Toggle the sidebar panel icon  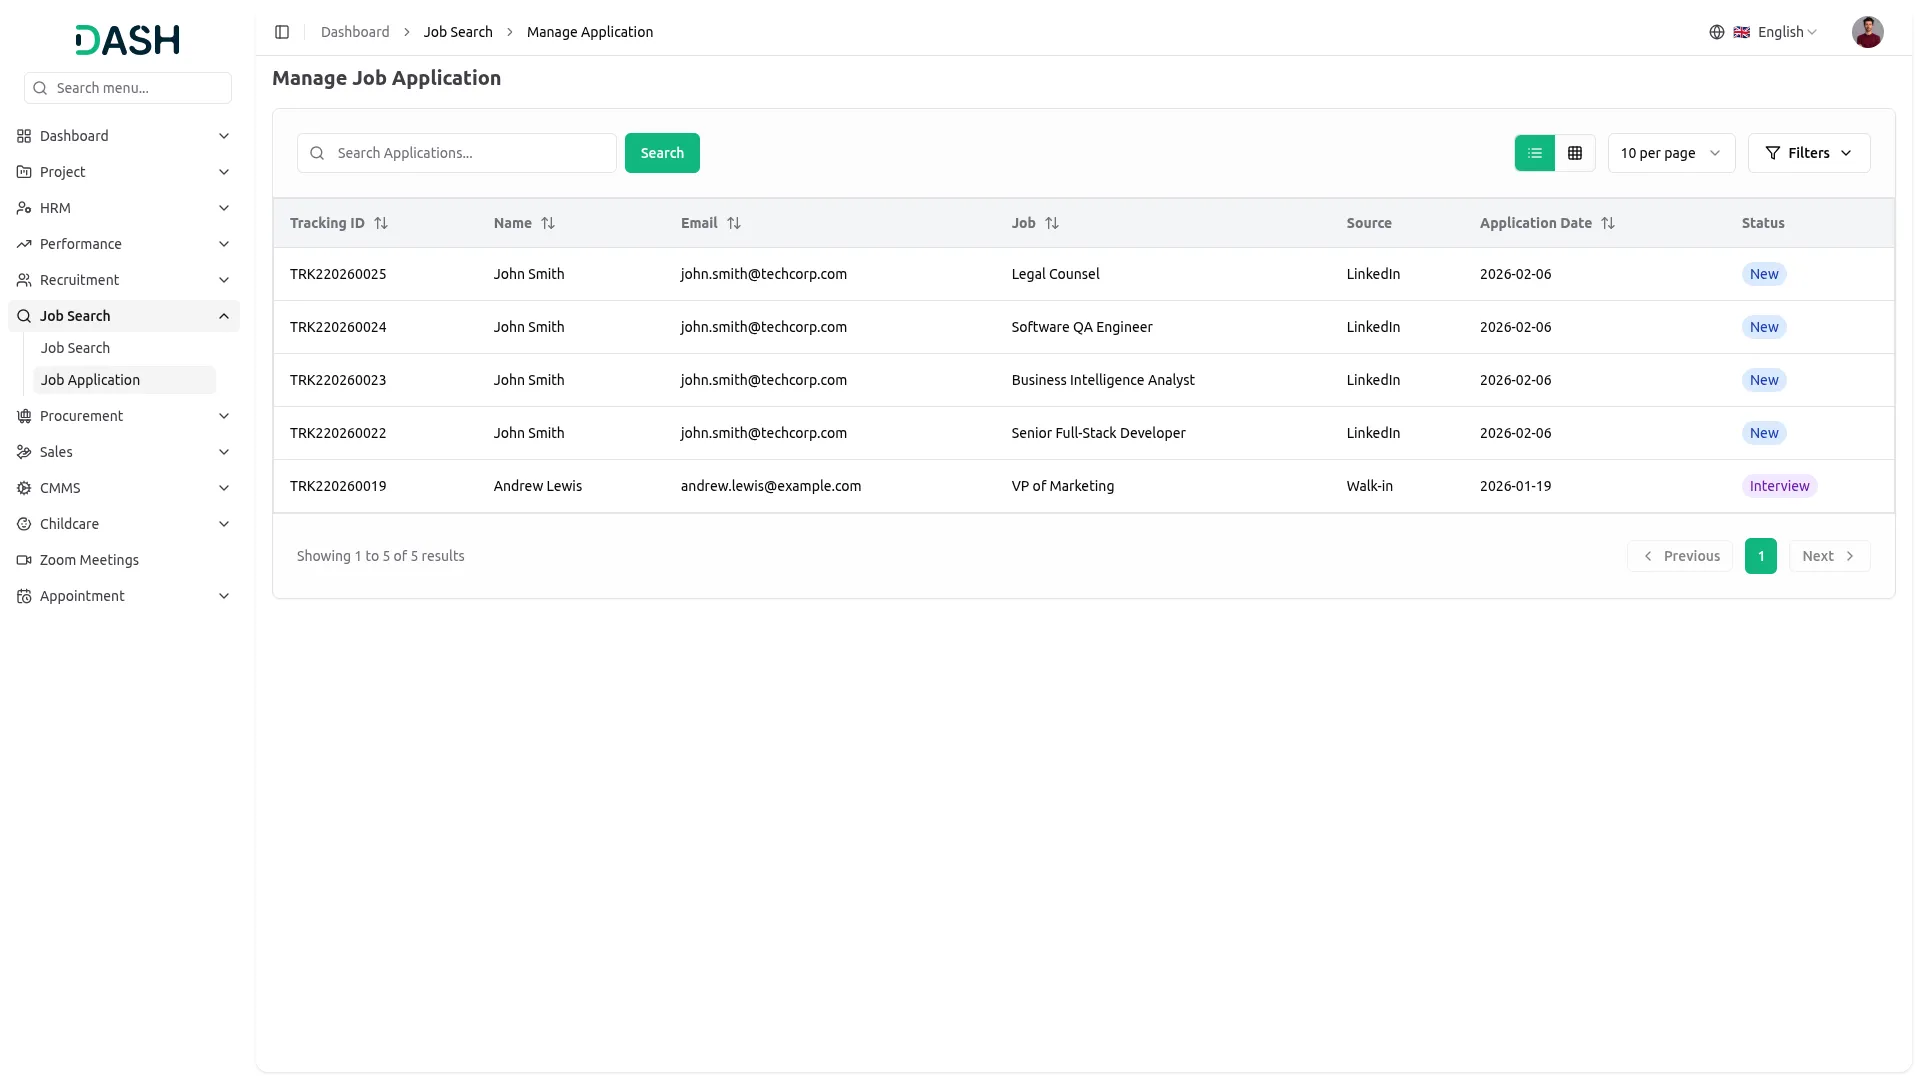[282, 32]
